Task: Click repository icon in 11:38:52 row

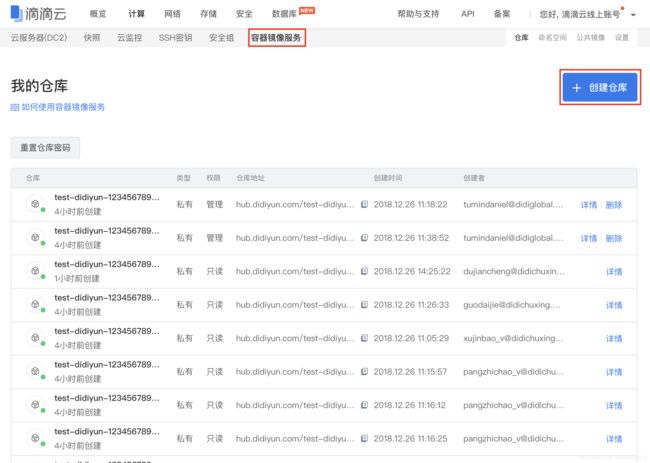Action: 36,238
